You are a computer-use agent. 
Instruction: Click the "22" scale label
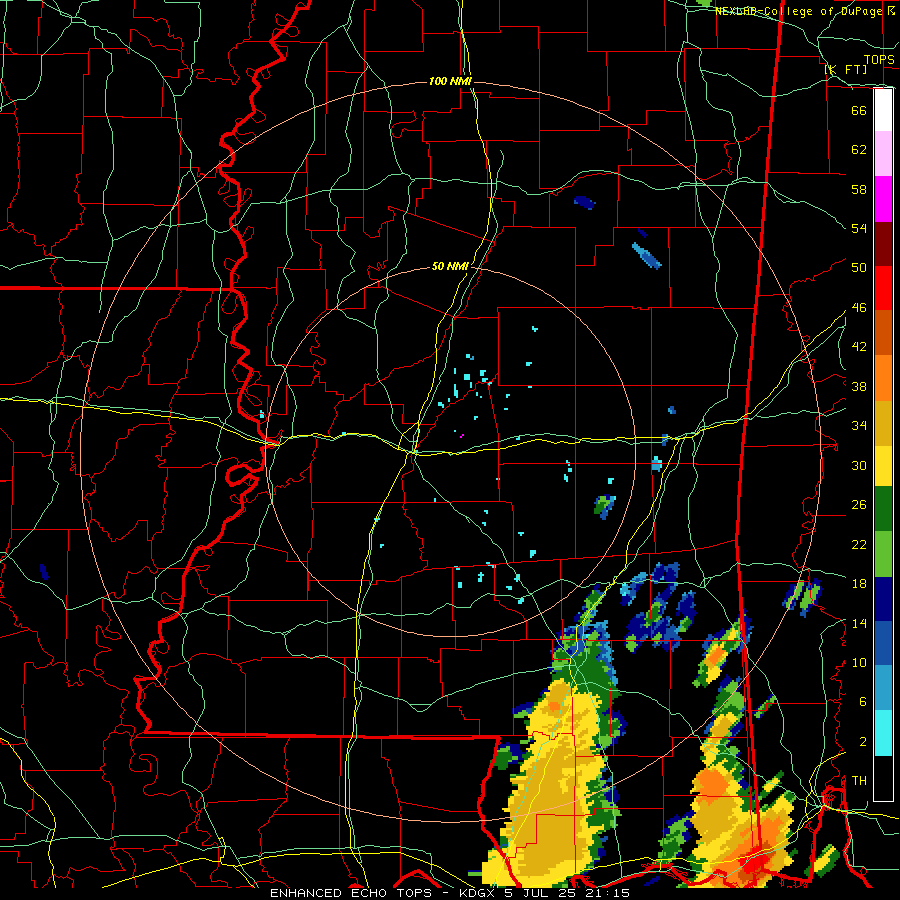click(859, 544)
